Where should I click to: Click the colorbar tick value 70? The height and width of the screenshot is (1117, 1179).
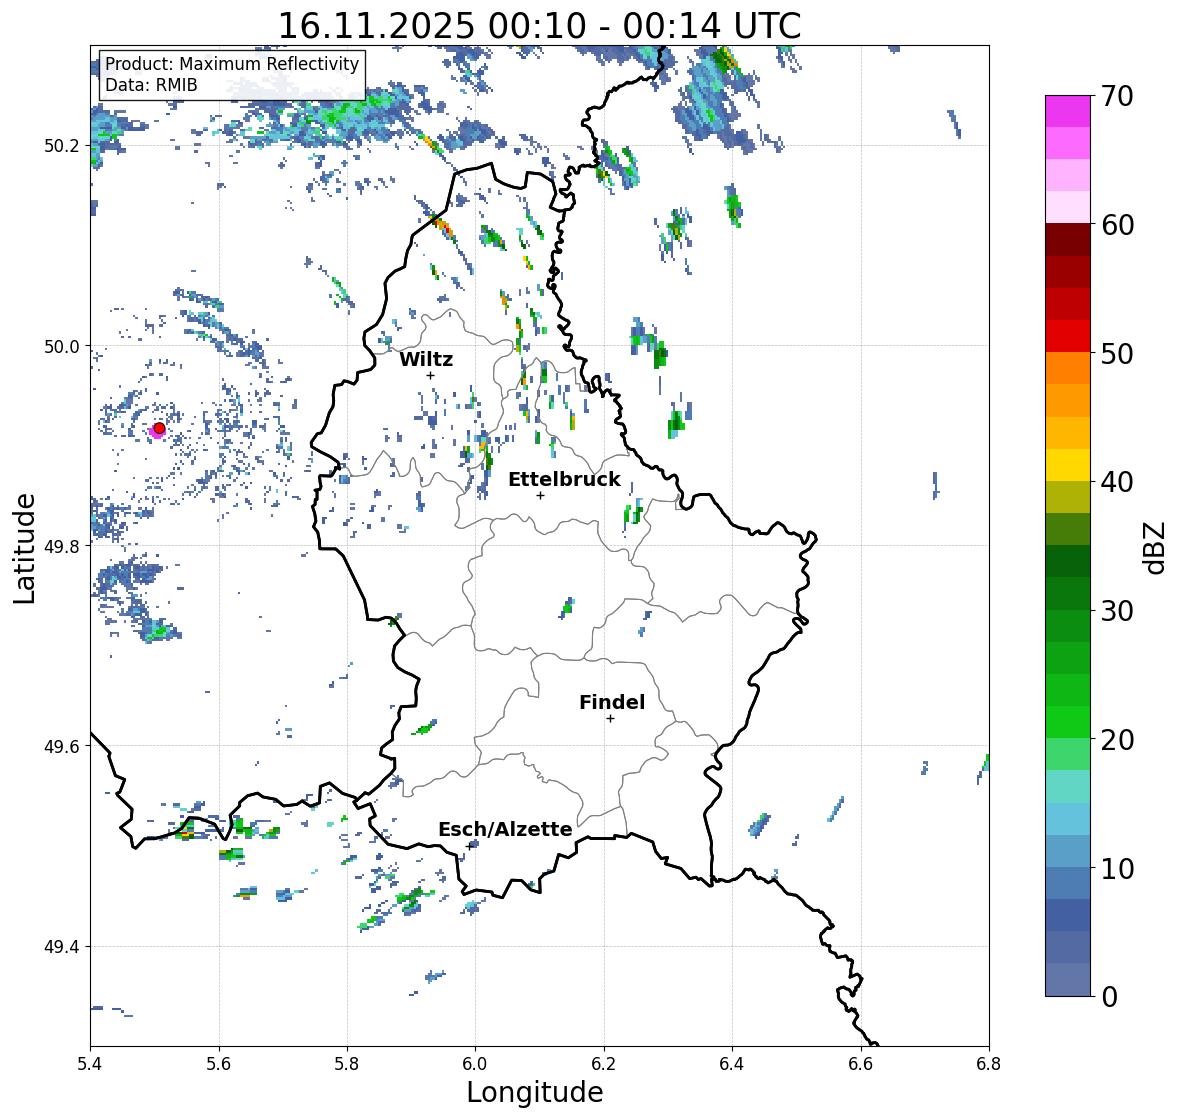click(x=1117, y=96)
